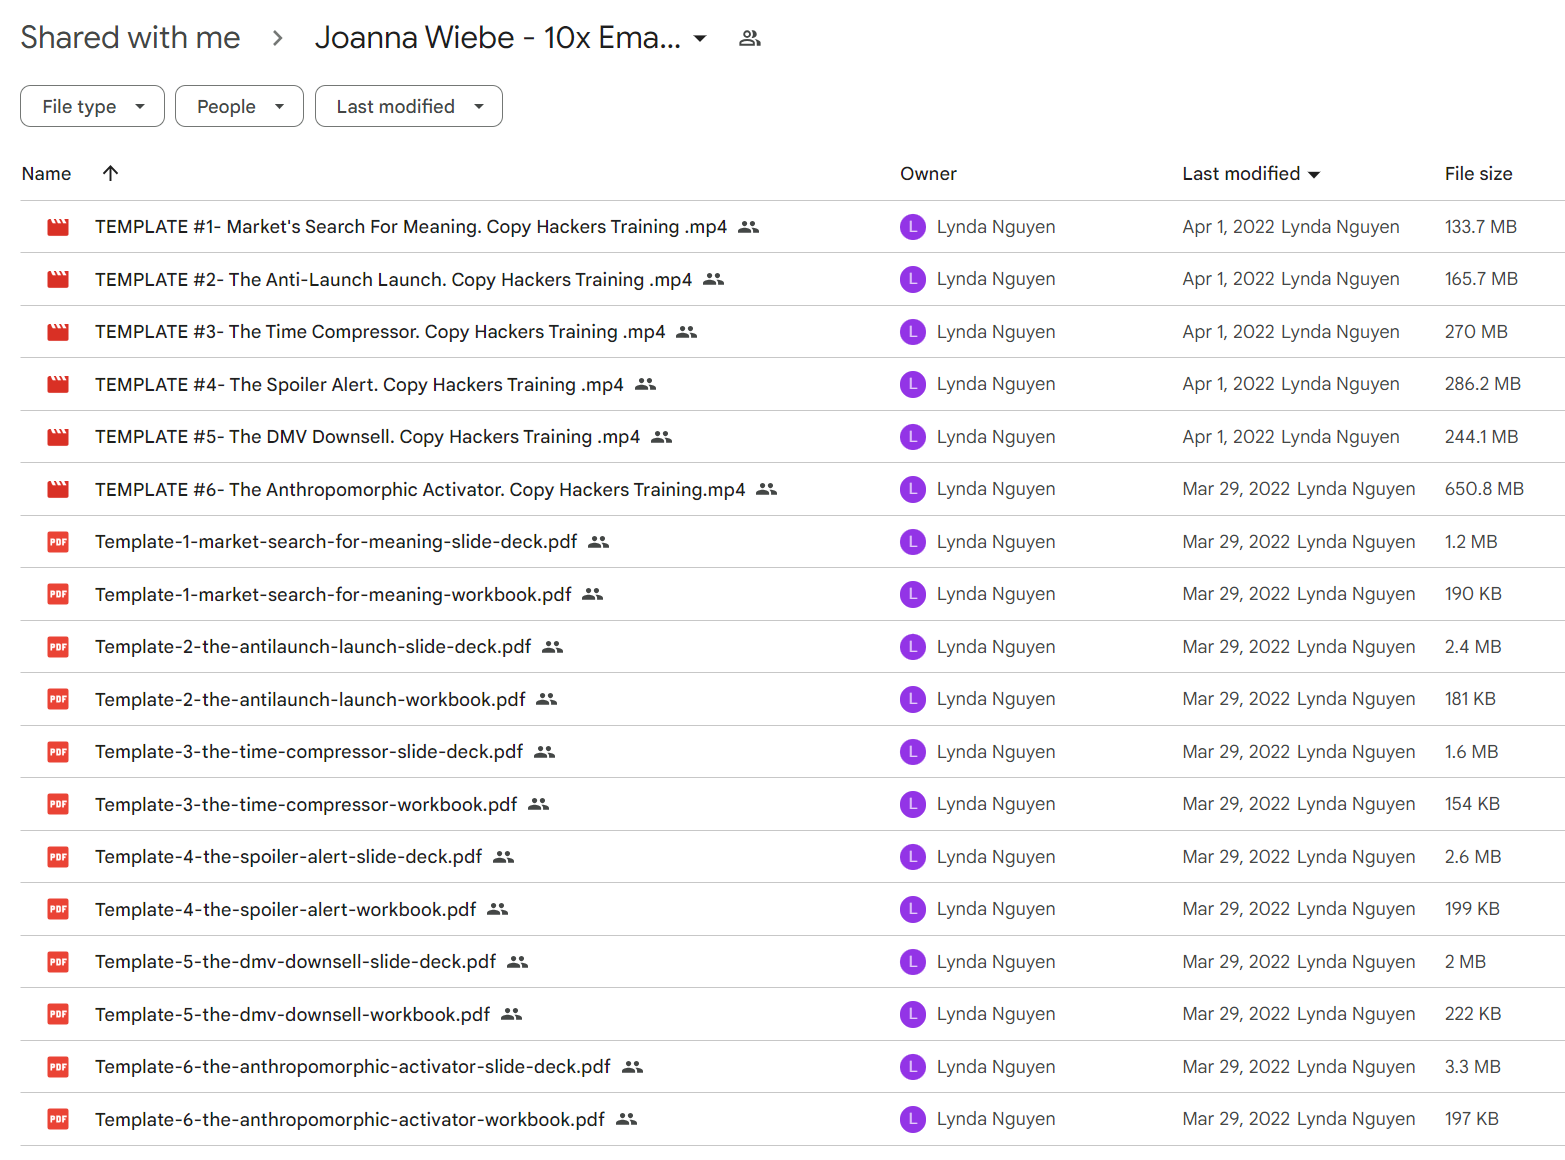Open Template-6-the-anthropomorphic-activator-workbook.pdf
Image resolution: width=1565 pixels, height=1160 pixels.
[x=350, y=1119]
